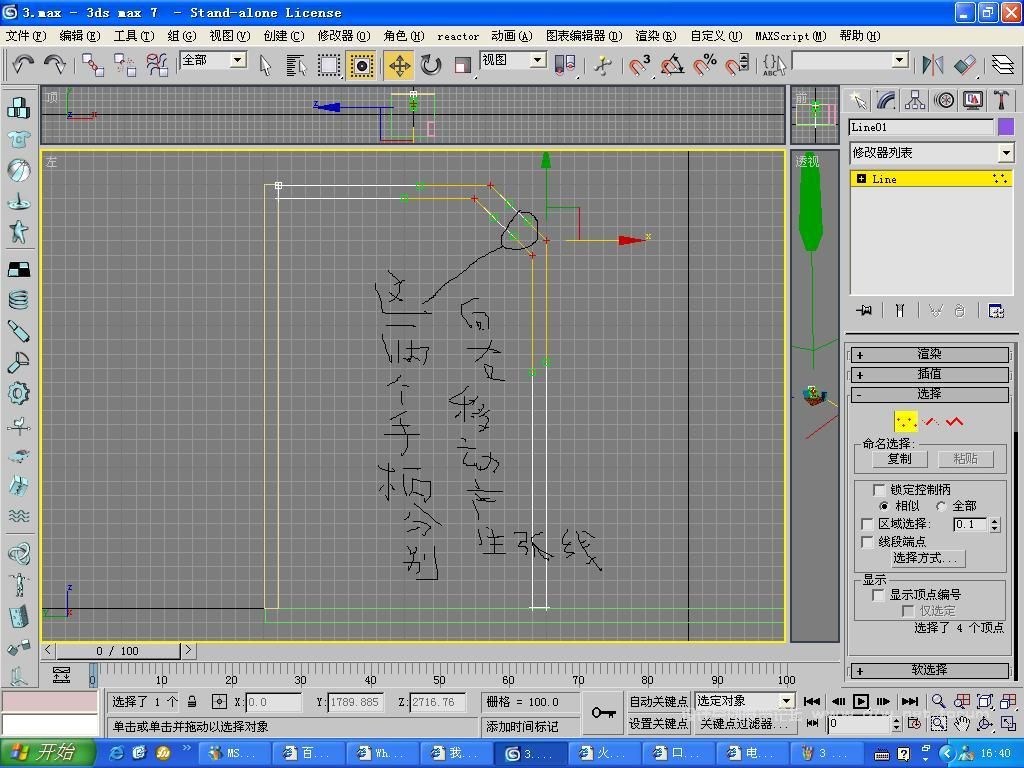Activate the Select and Rotate tool
Image resolution: width=1024 pixels, height=768 pixels.
coord(431,65)
